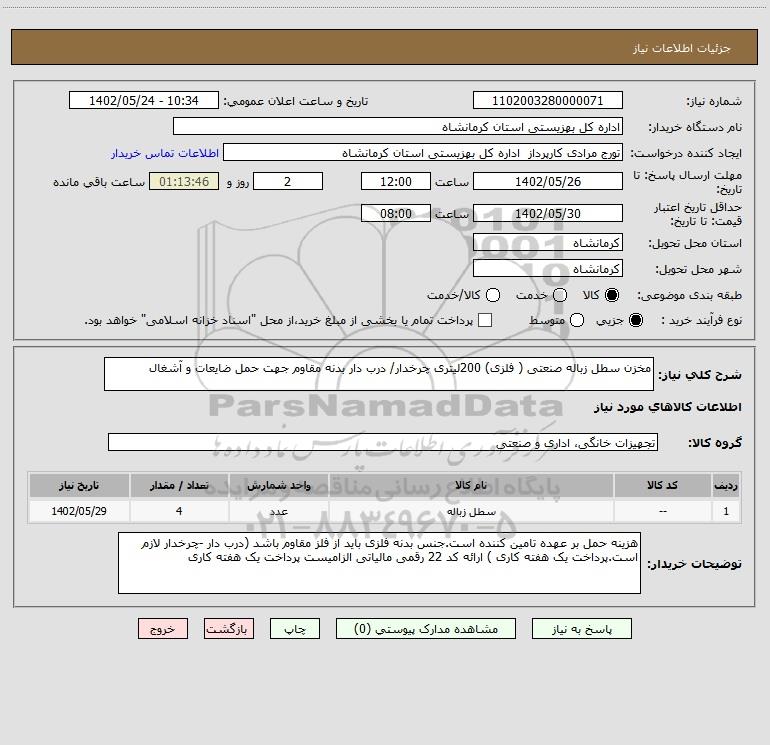Viewport: 770px width, 745px height.
Task: Click the response deadline date 1402/05/26 field
Action: [548, 181]
